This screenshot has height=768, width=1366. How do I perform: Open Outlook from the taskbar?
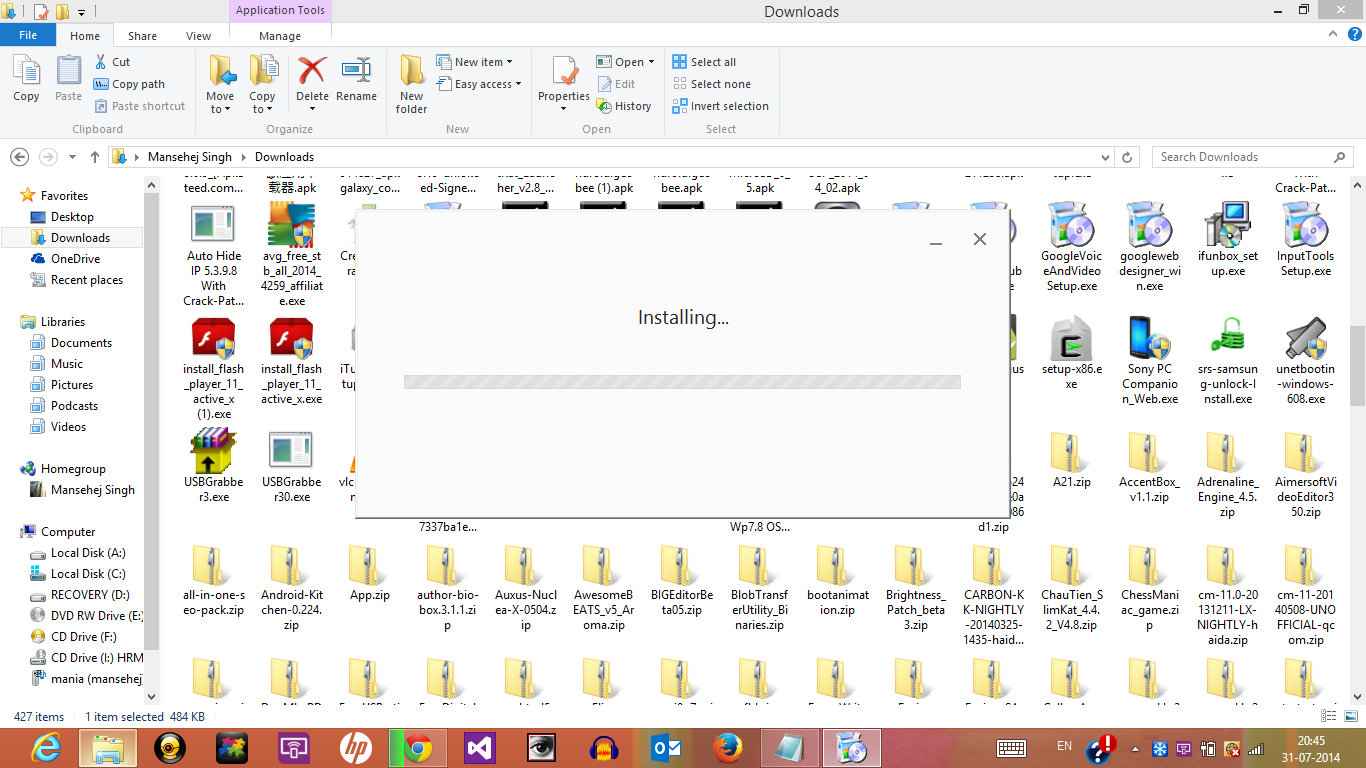[x=666, y=748]
